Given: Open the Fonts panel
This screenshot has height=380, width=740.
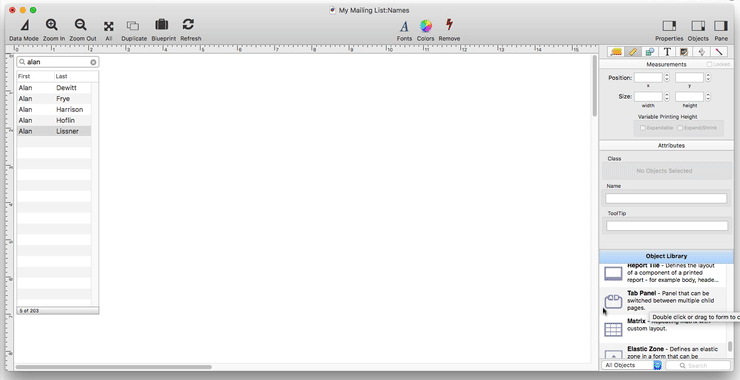Looking at the screenshot, I should tap(404, 26).
